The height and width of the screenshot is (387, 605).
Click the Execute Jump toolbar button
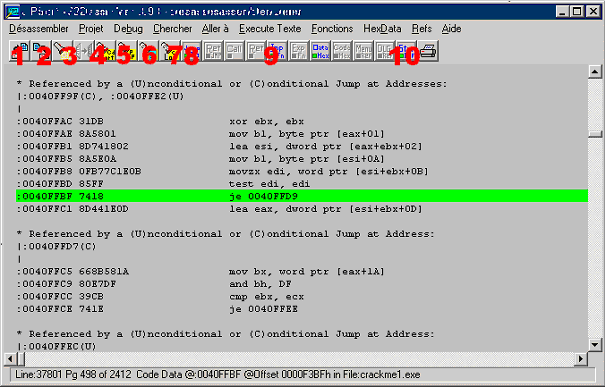point(191,51)
